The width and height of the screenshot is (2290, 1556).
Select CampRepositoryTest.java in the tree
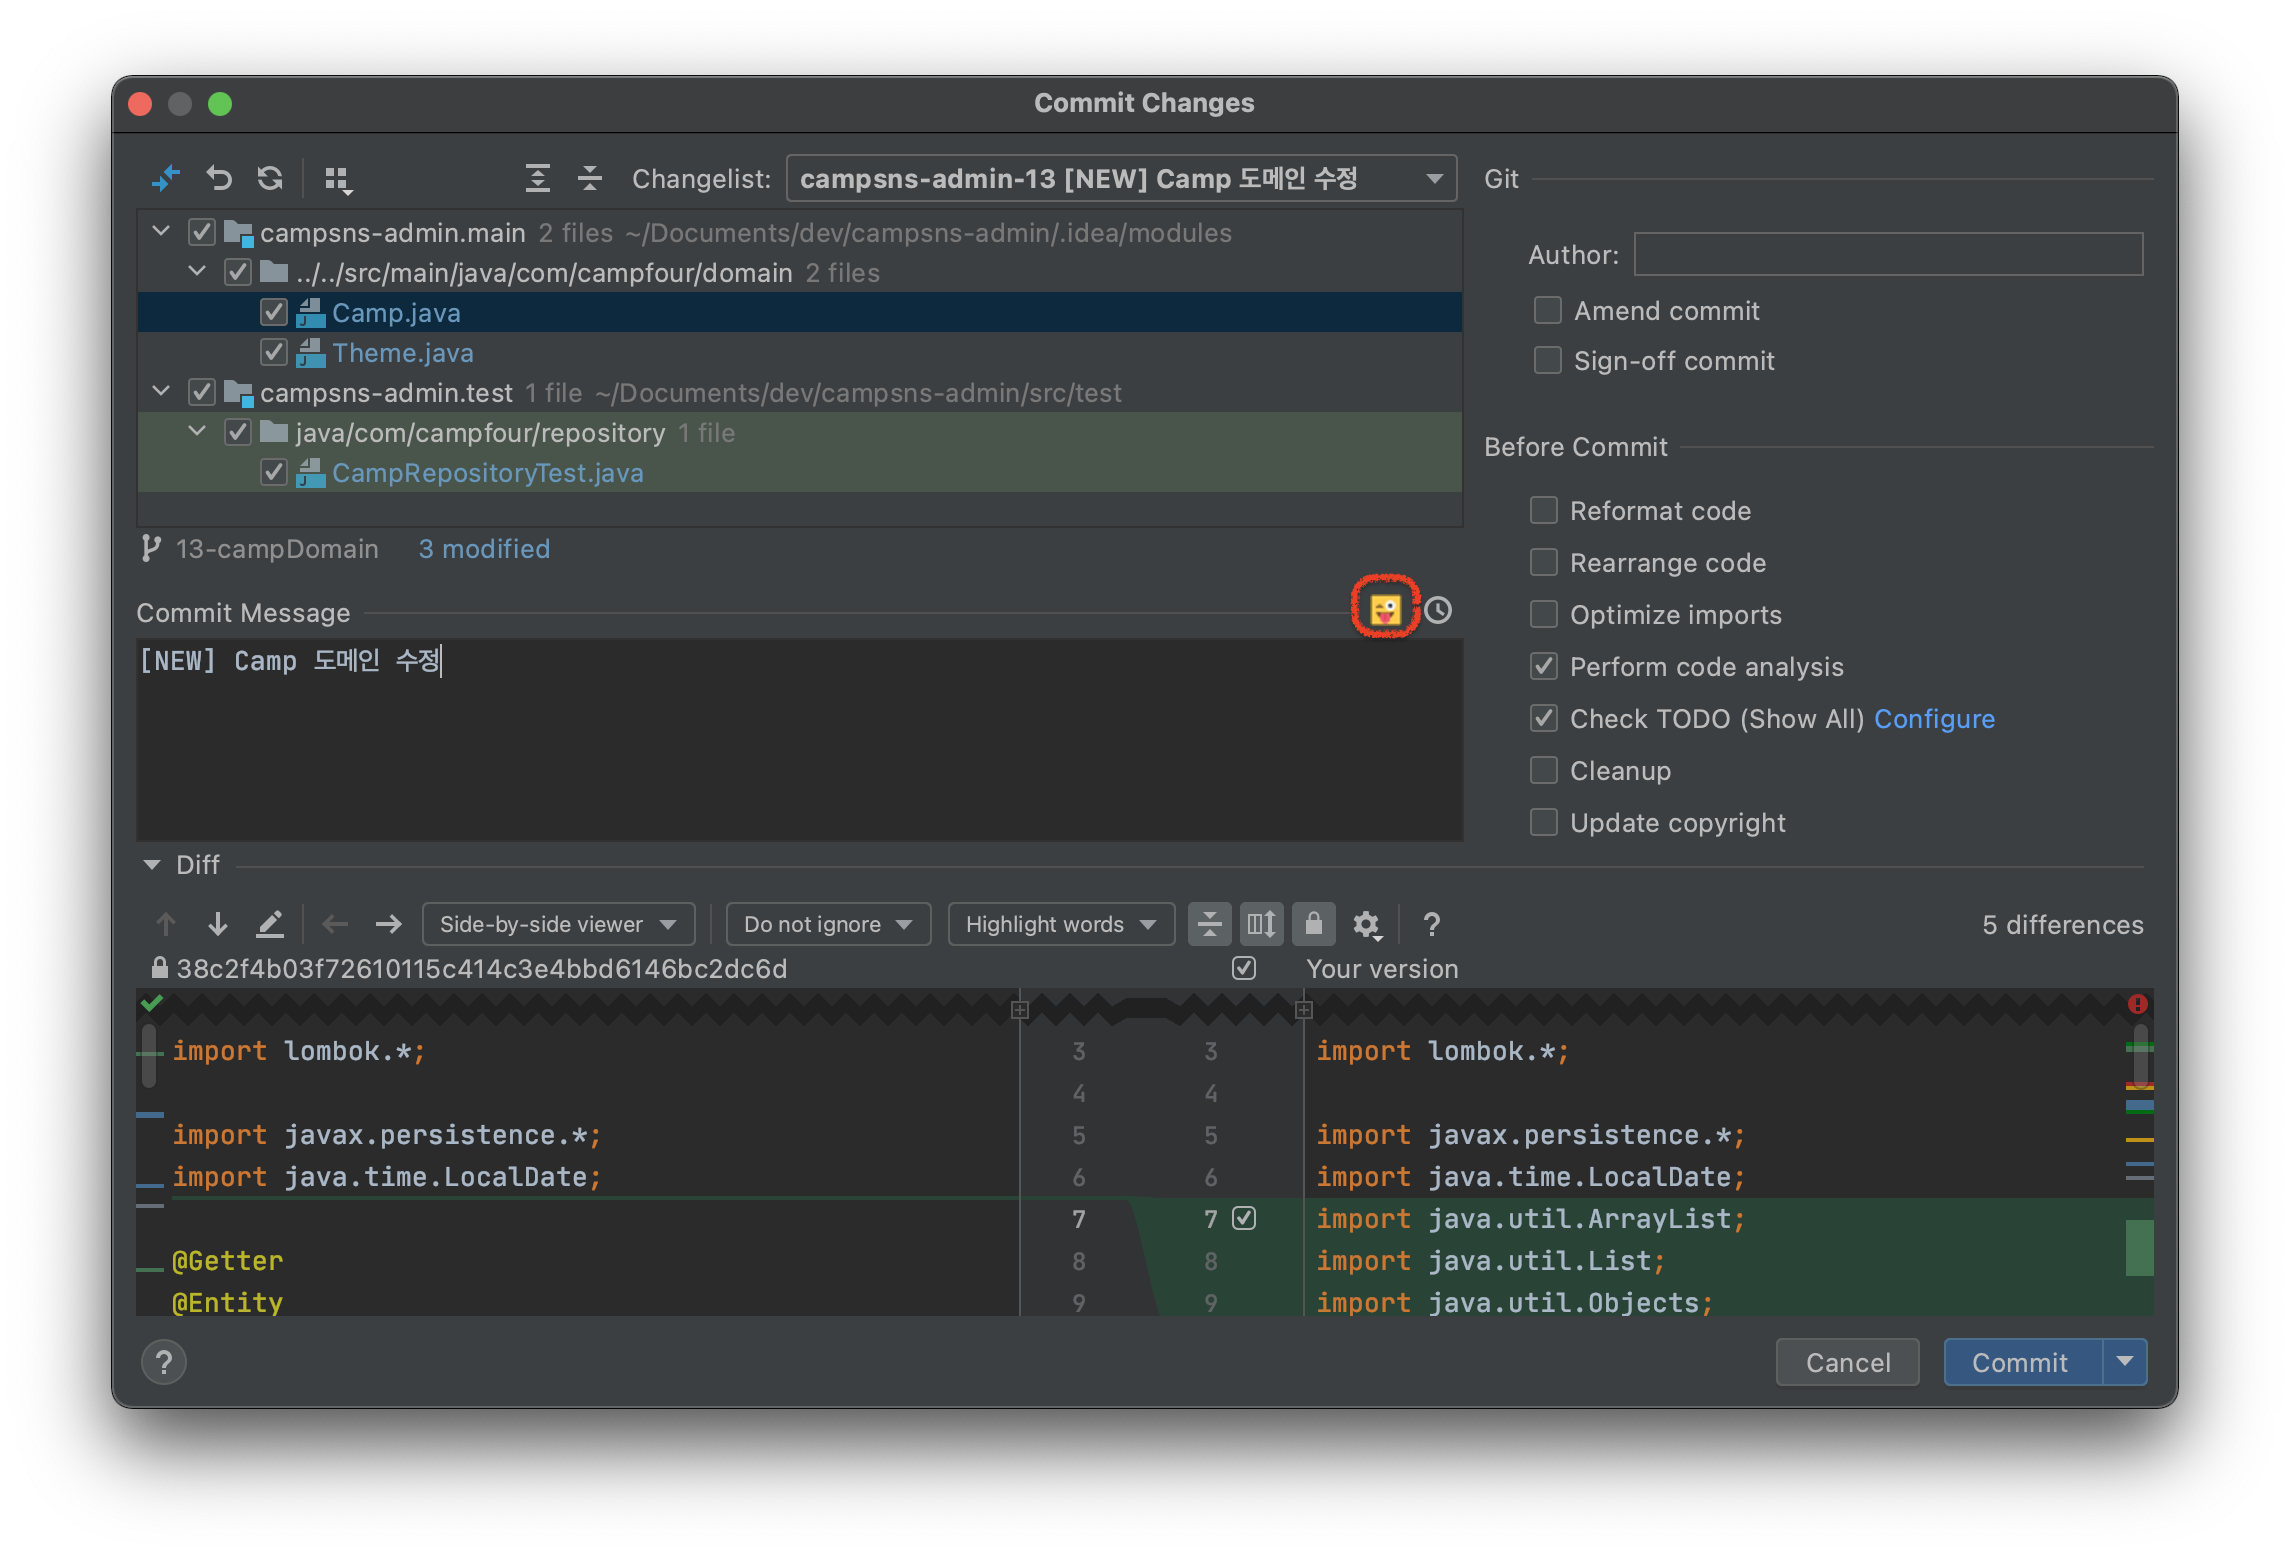point(487,473)
